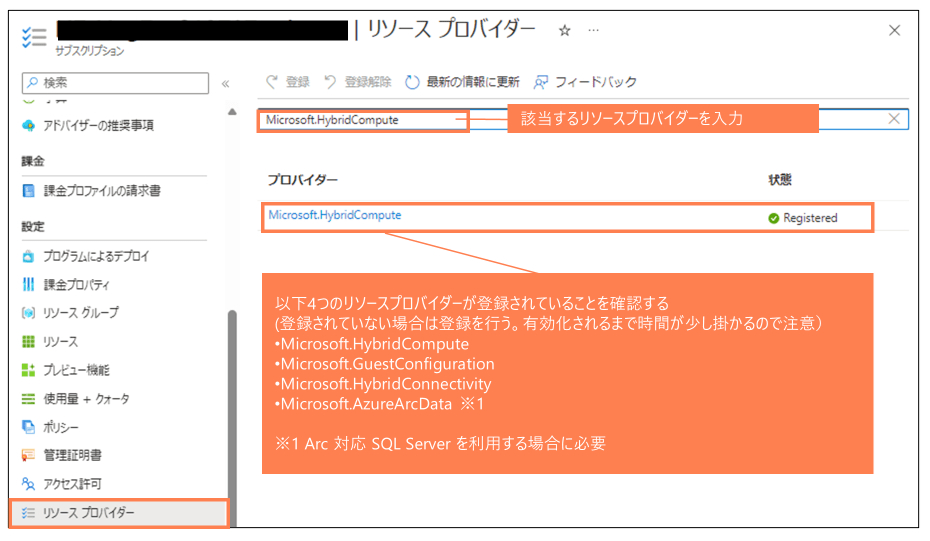
Task: Open アクセス許可 in the sidebar
Action: click(72, 484)
